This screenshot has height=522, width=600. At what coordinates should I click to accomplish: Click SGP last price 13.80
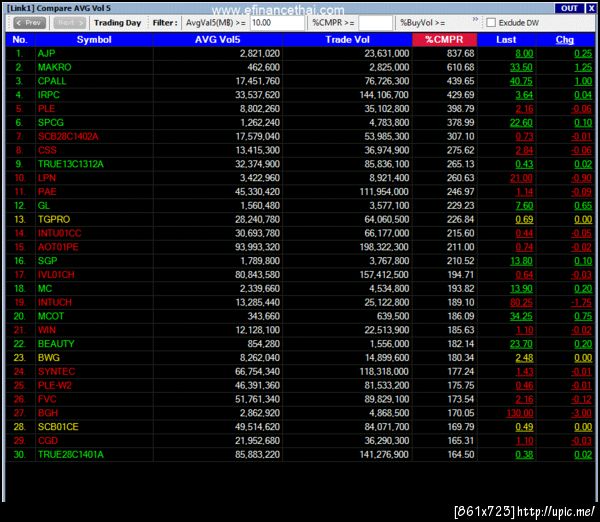[521, 261]
